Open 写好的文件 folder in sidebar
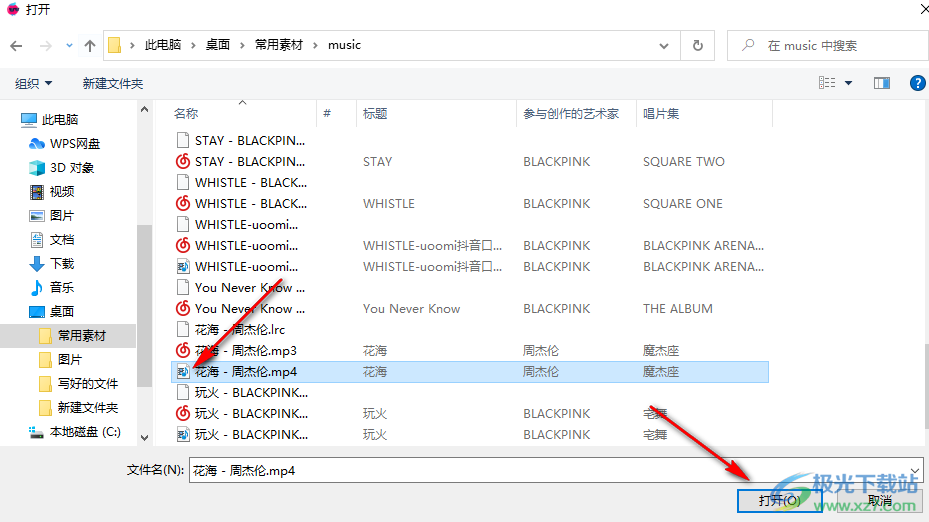929x522 pixels. click(x=78, y=384)
